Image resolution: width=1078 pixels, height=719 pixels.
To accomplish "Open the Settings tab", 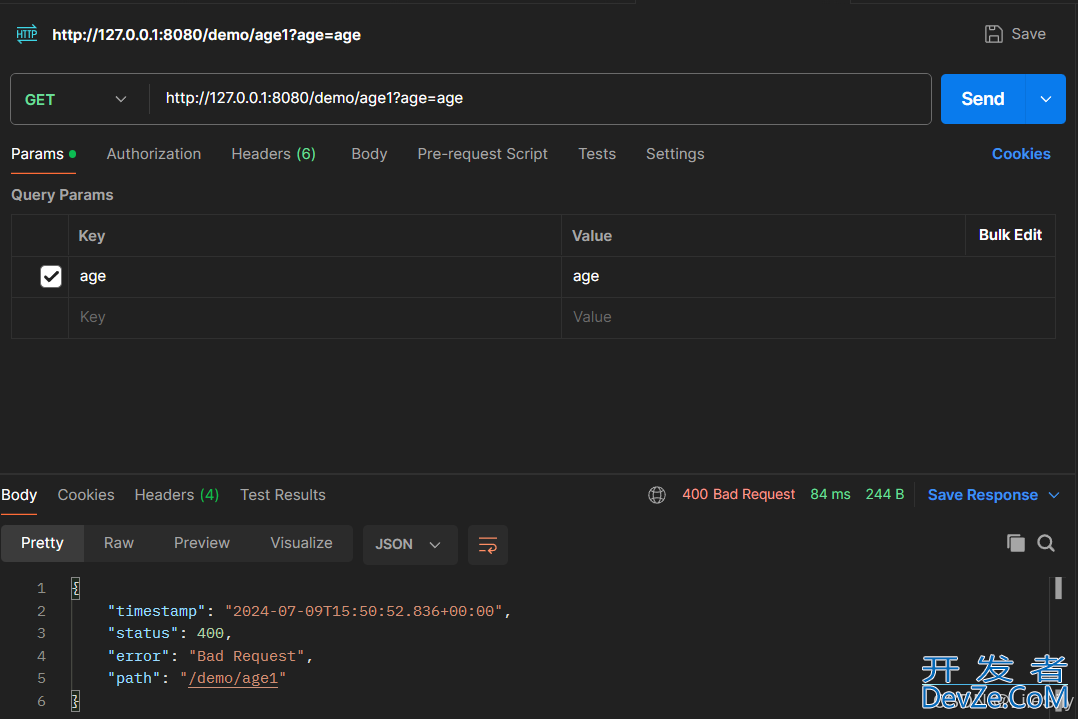I will (x=675, y=154).
